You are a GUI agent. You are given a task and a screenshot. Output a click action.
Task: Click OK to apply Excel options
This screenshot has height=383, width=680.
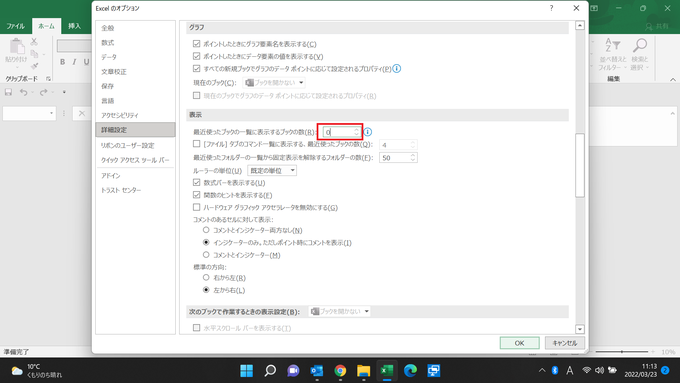click(520, 343)
